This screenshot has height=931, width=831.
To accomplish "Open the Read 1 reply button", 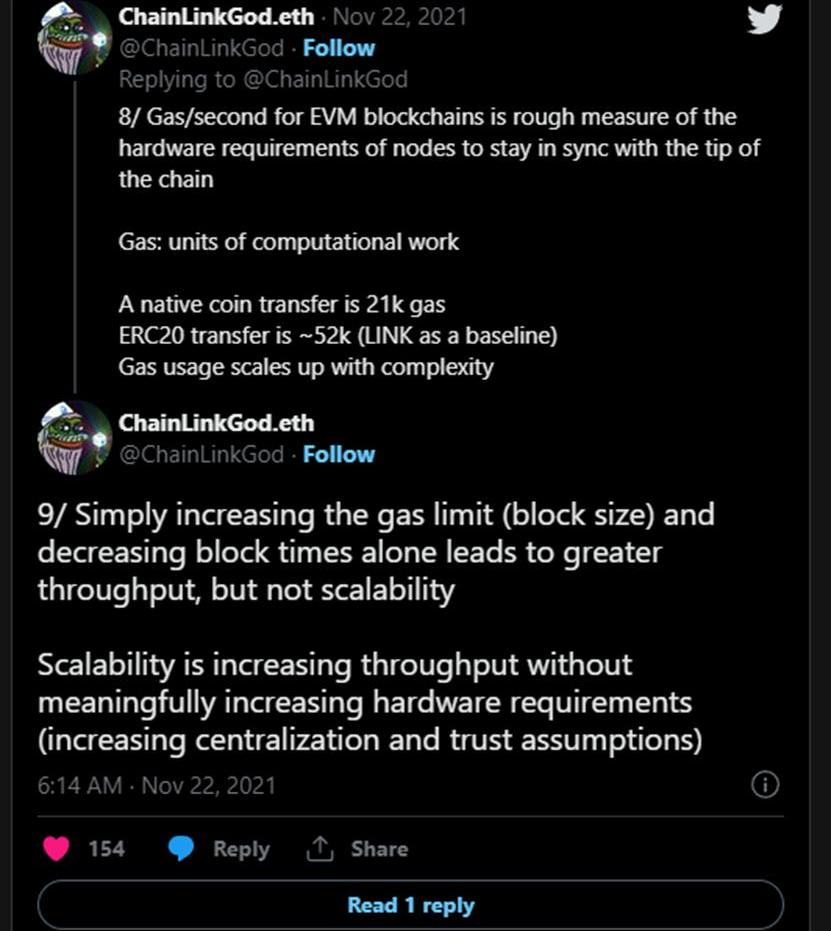I will [x=410, y=906].
